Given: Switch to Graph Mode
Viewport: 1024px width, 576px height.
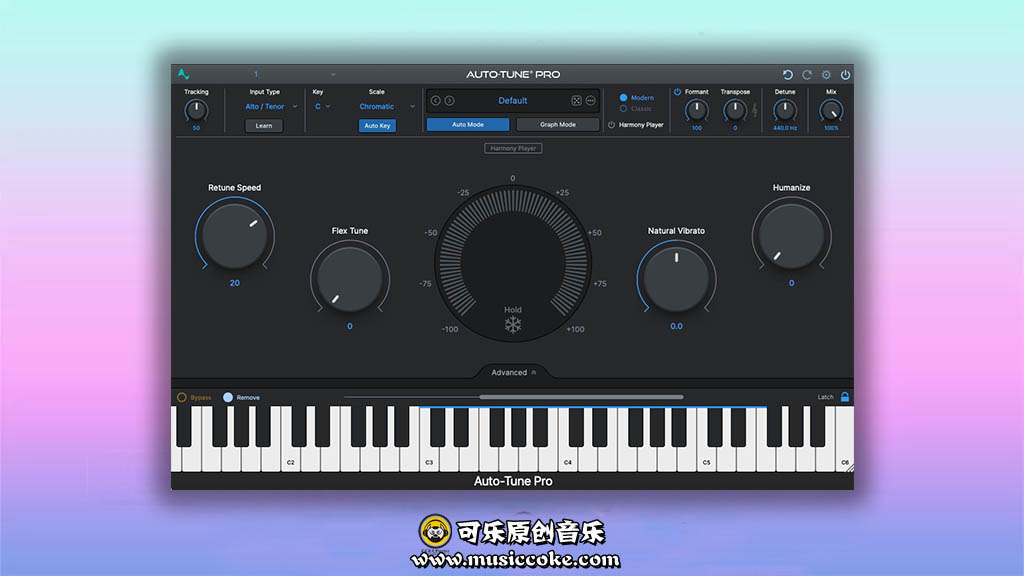Looking at the screenshot, I should (x=558, y=125).
